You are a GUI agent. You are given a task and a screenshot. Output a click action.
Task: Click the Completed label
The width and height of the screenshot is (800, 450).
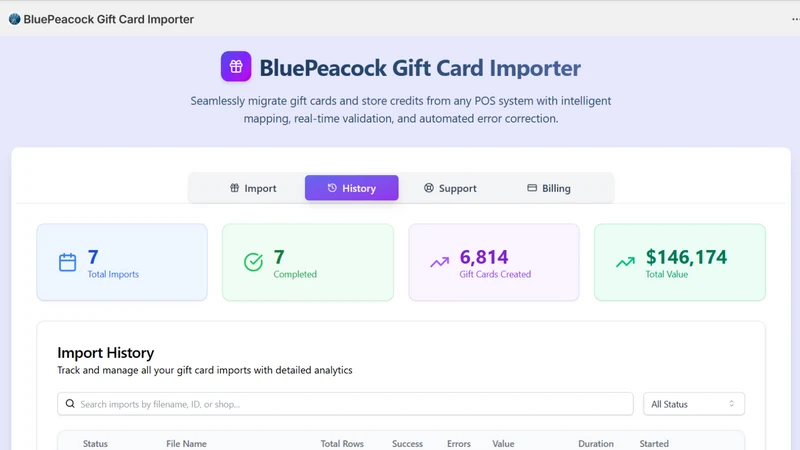tap(295, 274)
